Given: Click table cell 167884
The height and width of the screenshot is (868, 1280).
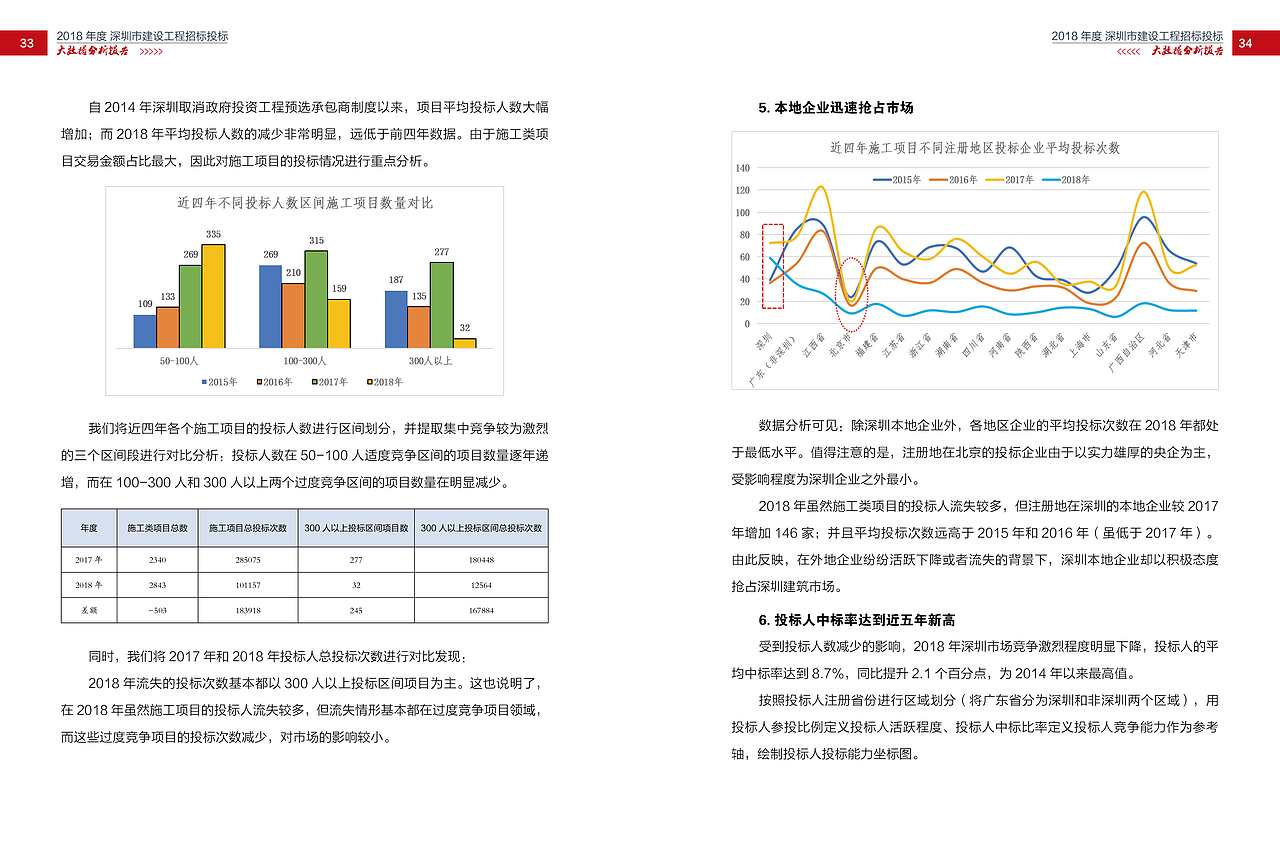Looking at the screenshot, I should (481, 610).
